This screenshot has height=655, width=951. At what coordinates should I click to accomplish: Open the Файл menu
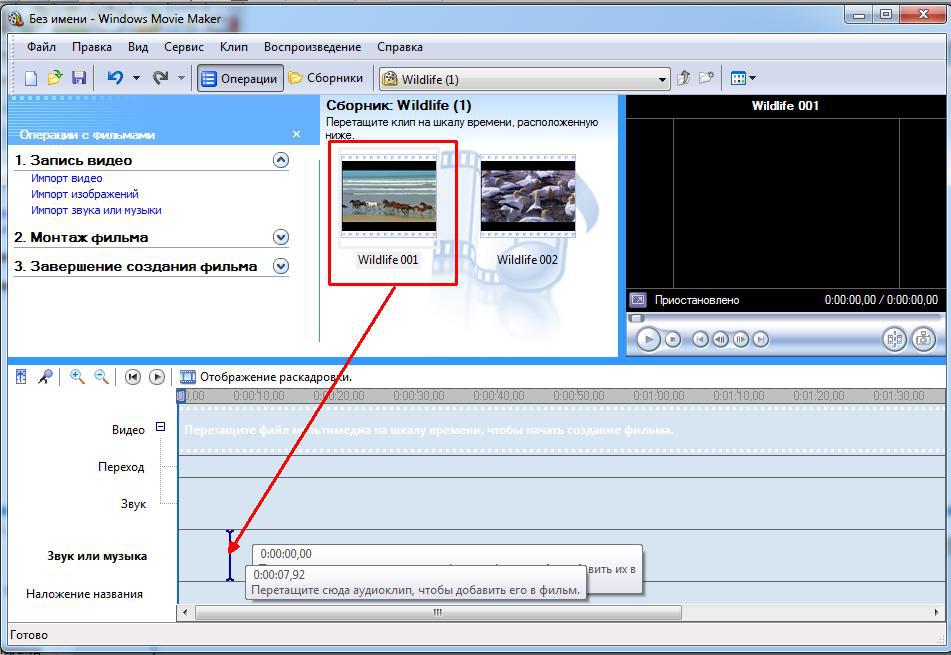pos(41,47)
